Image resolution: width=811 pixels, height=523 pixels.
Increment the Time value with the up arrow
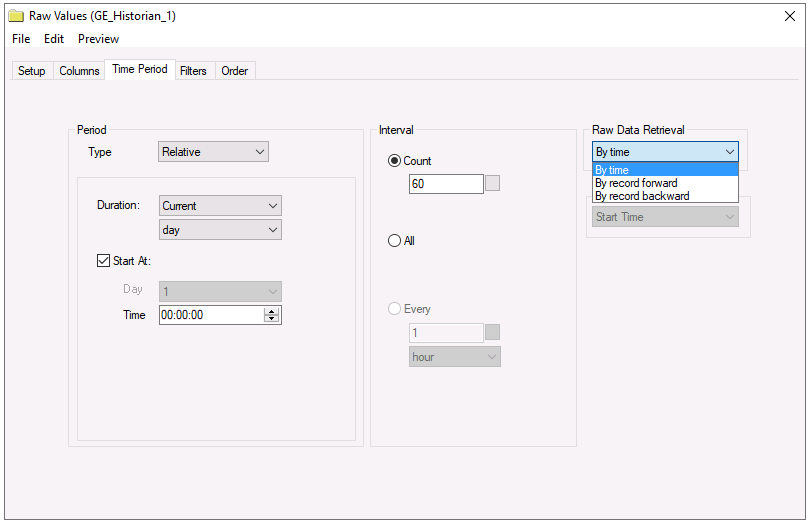(x=272, y=311)
